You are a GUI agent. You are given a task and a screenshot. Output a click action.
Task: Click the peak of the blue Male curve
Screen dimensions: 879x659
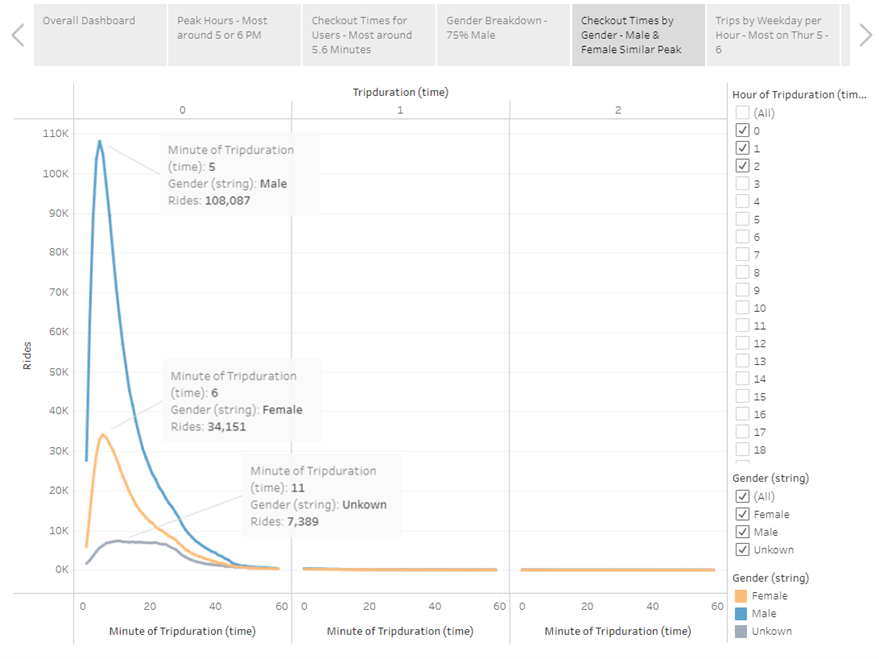98,142
